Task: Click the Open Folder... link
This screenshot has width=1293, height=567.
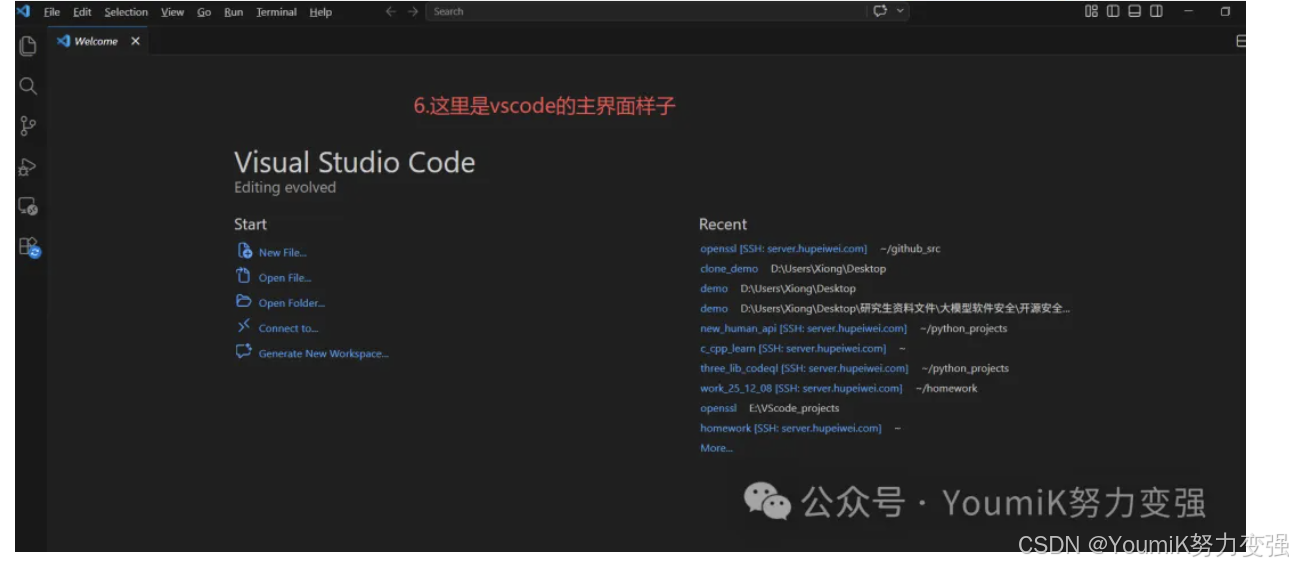Action: click(x=292, y=303)
